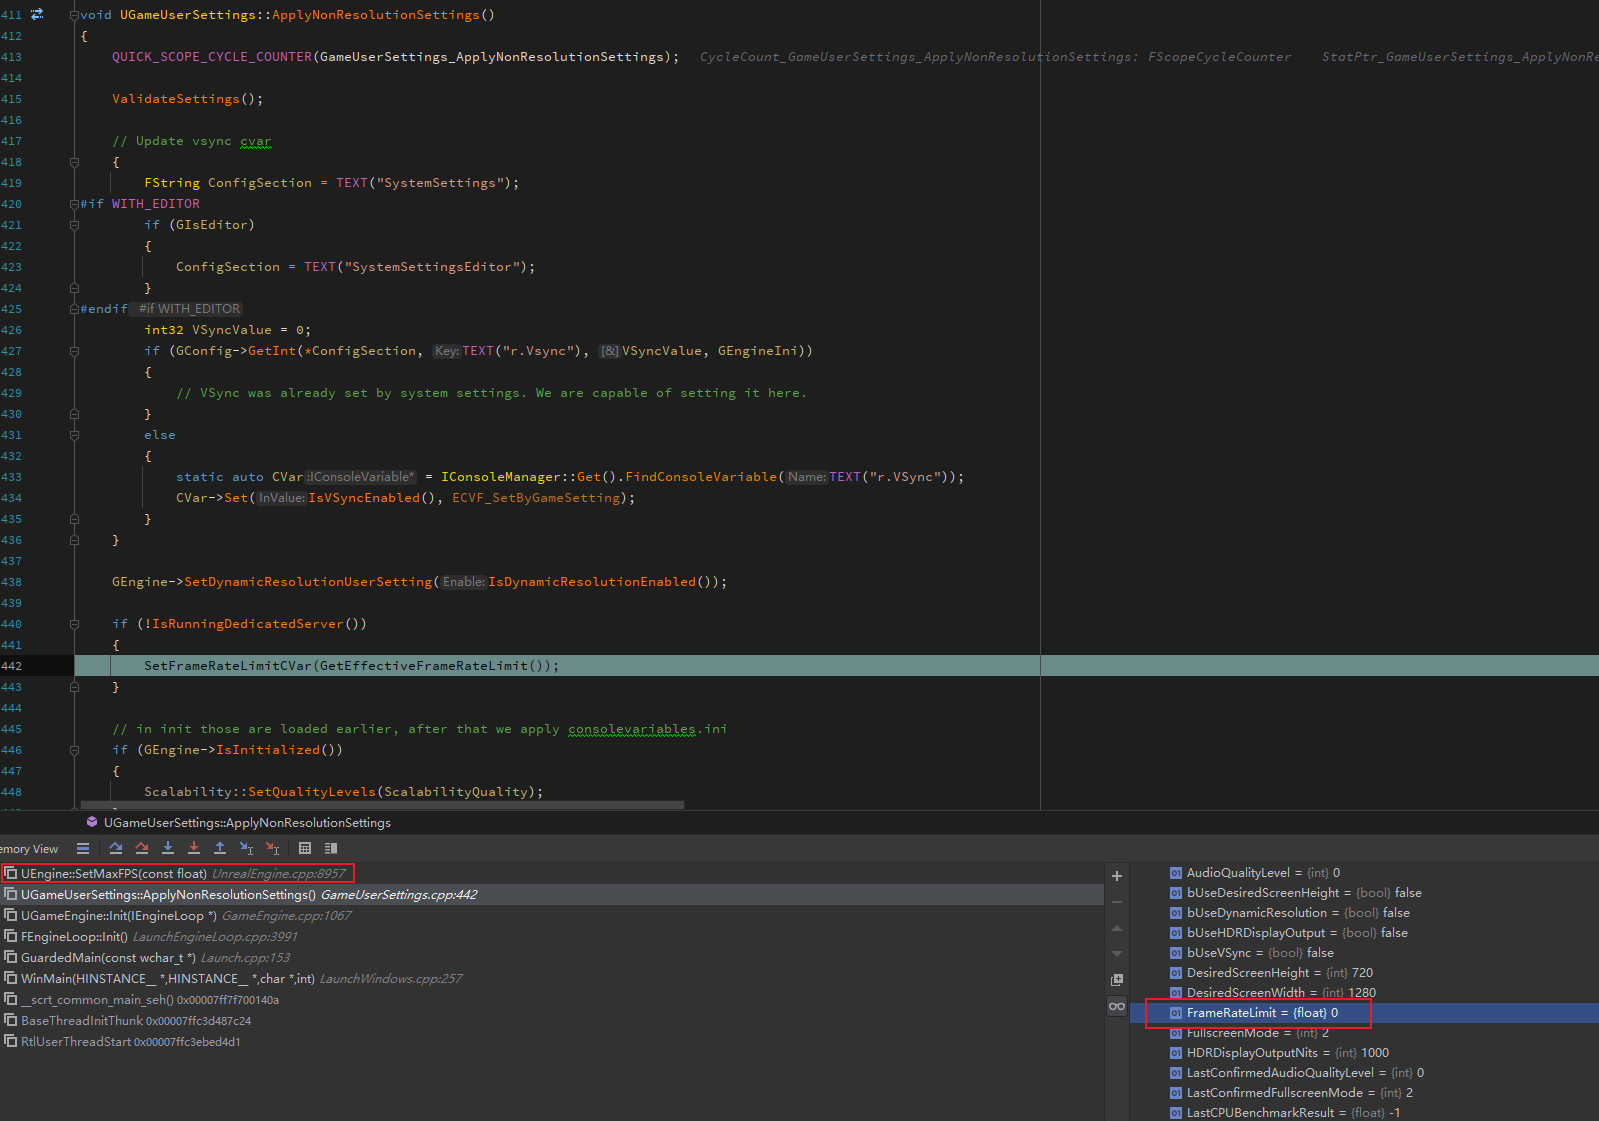Select the DesiredScreenHeight variable row

pos(1364,973)
